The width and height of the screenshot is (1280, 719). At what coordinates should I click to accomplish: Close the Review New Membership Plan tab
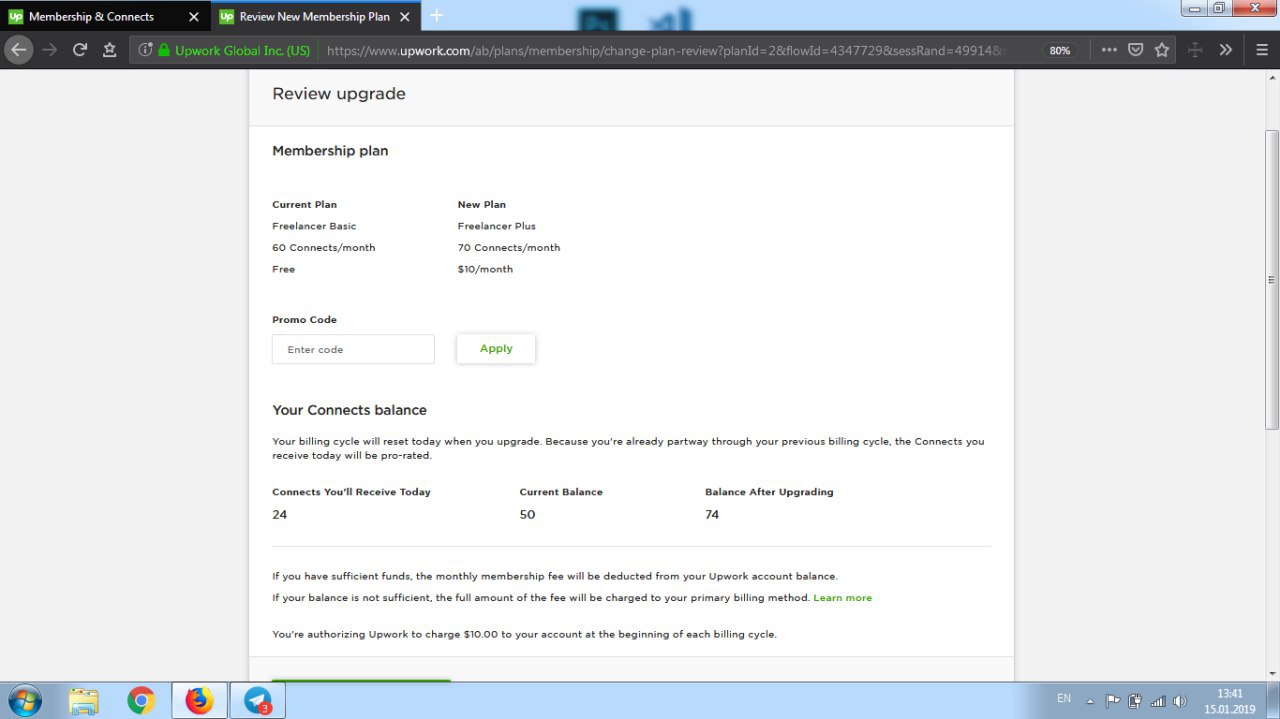point(404,17)
